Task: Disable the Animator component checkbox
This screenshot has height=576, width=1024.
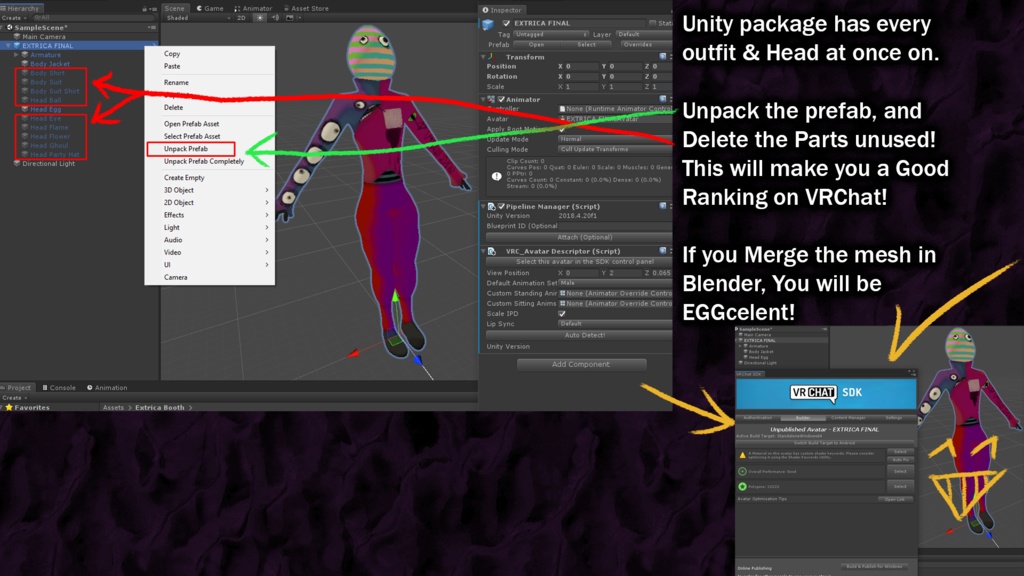Action: pos(502,99)
